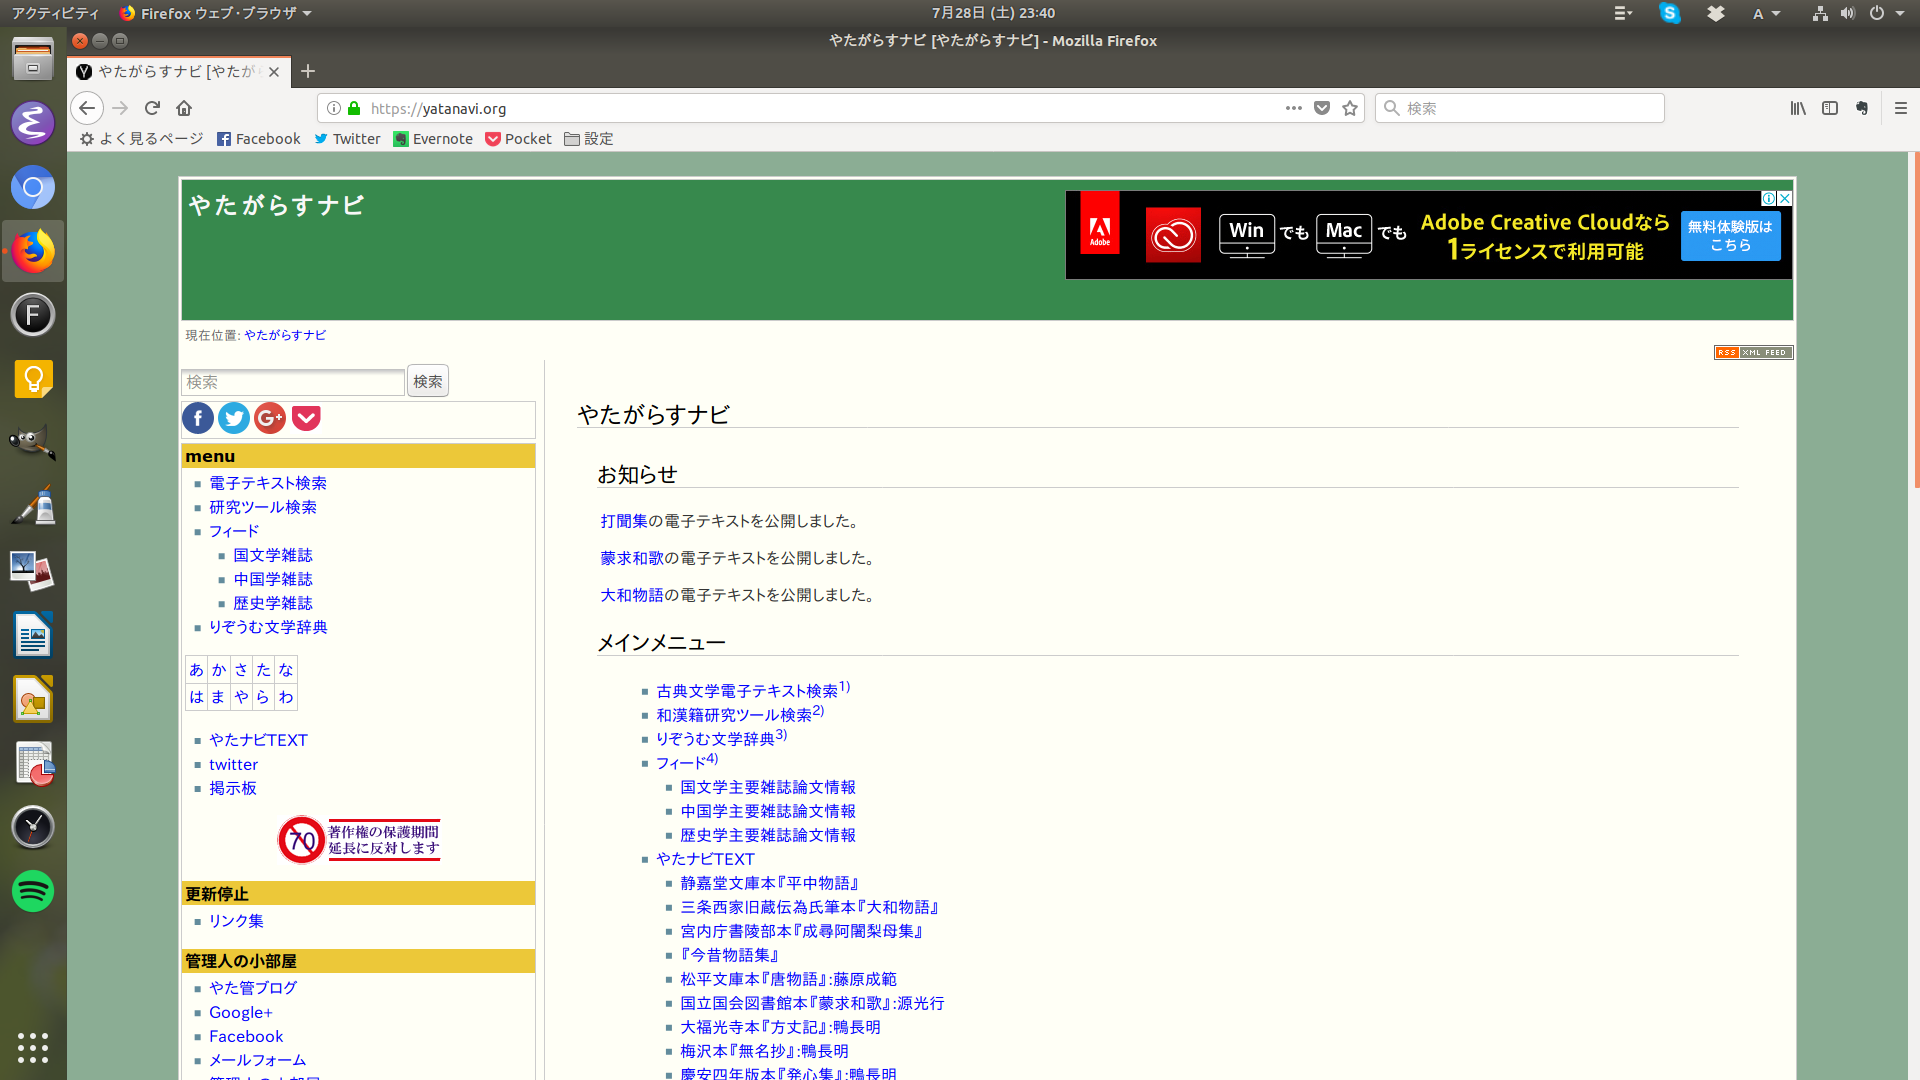Bookmark this page with star icon
Viewport: 1920px width, 1080px height.
coord(1350,108)
